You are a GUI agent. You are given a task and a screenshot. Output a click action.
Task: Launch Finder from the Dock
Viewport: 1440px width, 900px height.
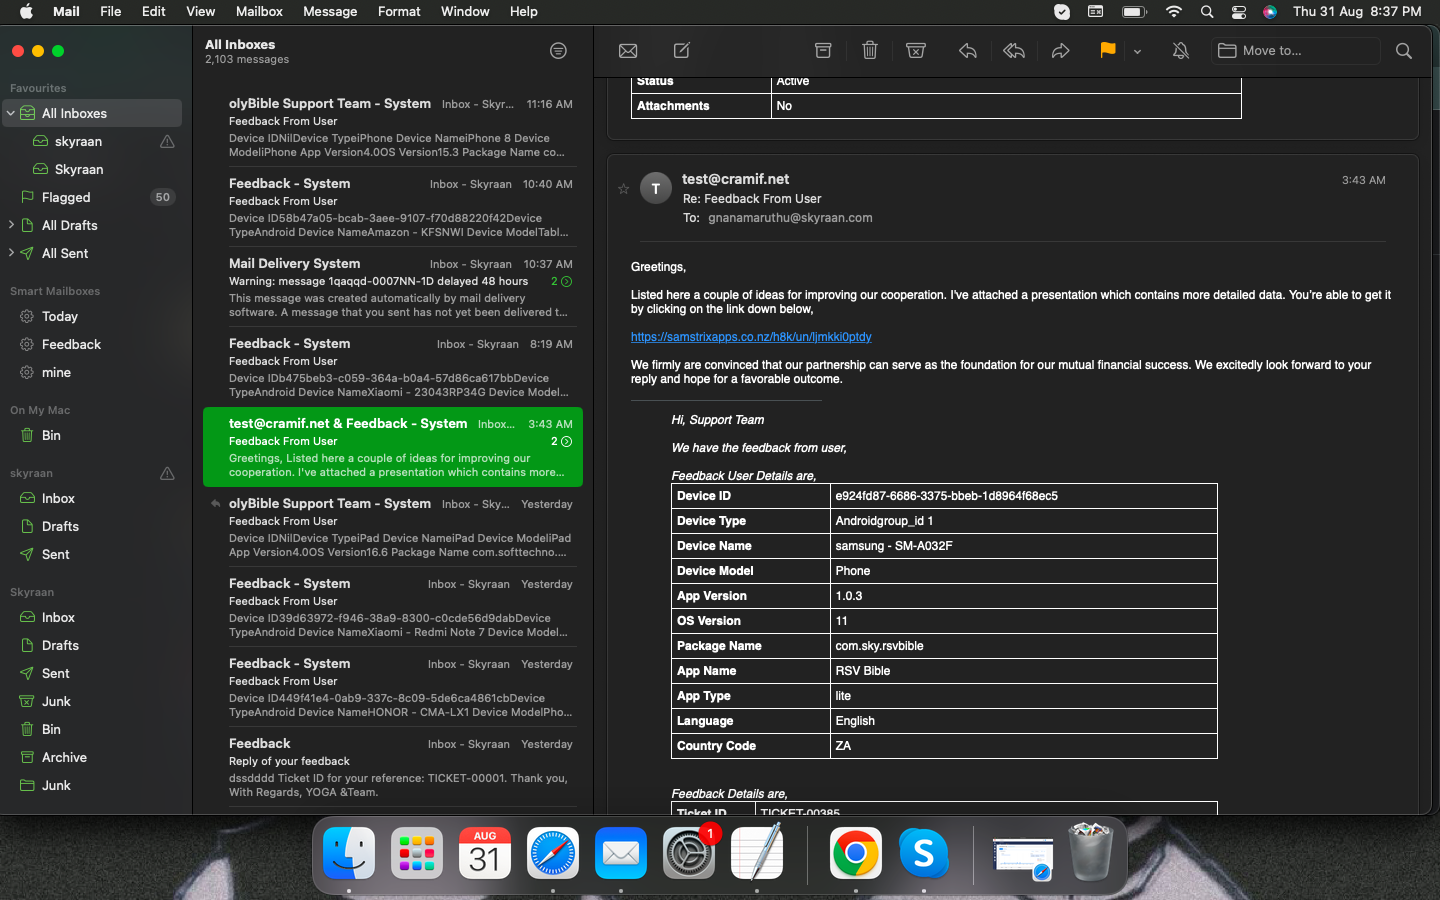coord(349,853)
